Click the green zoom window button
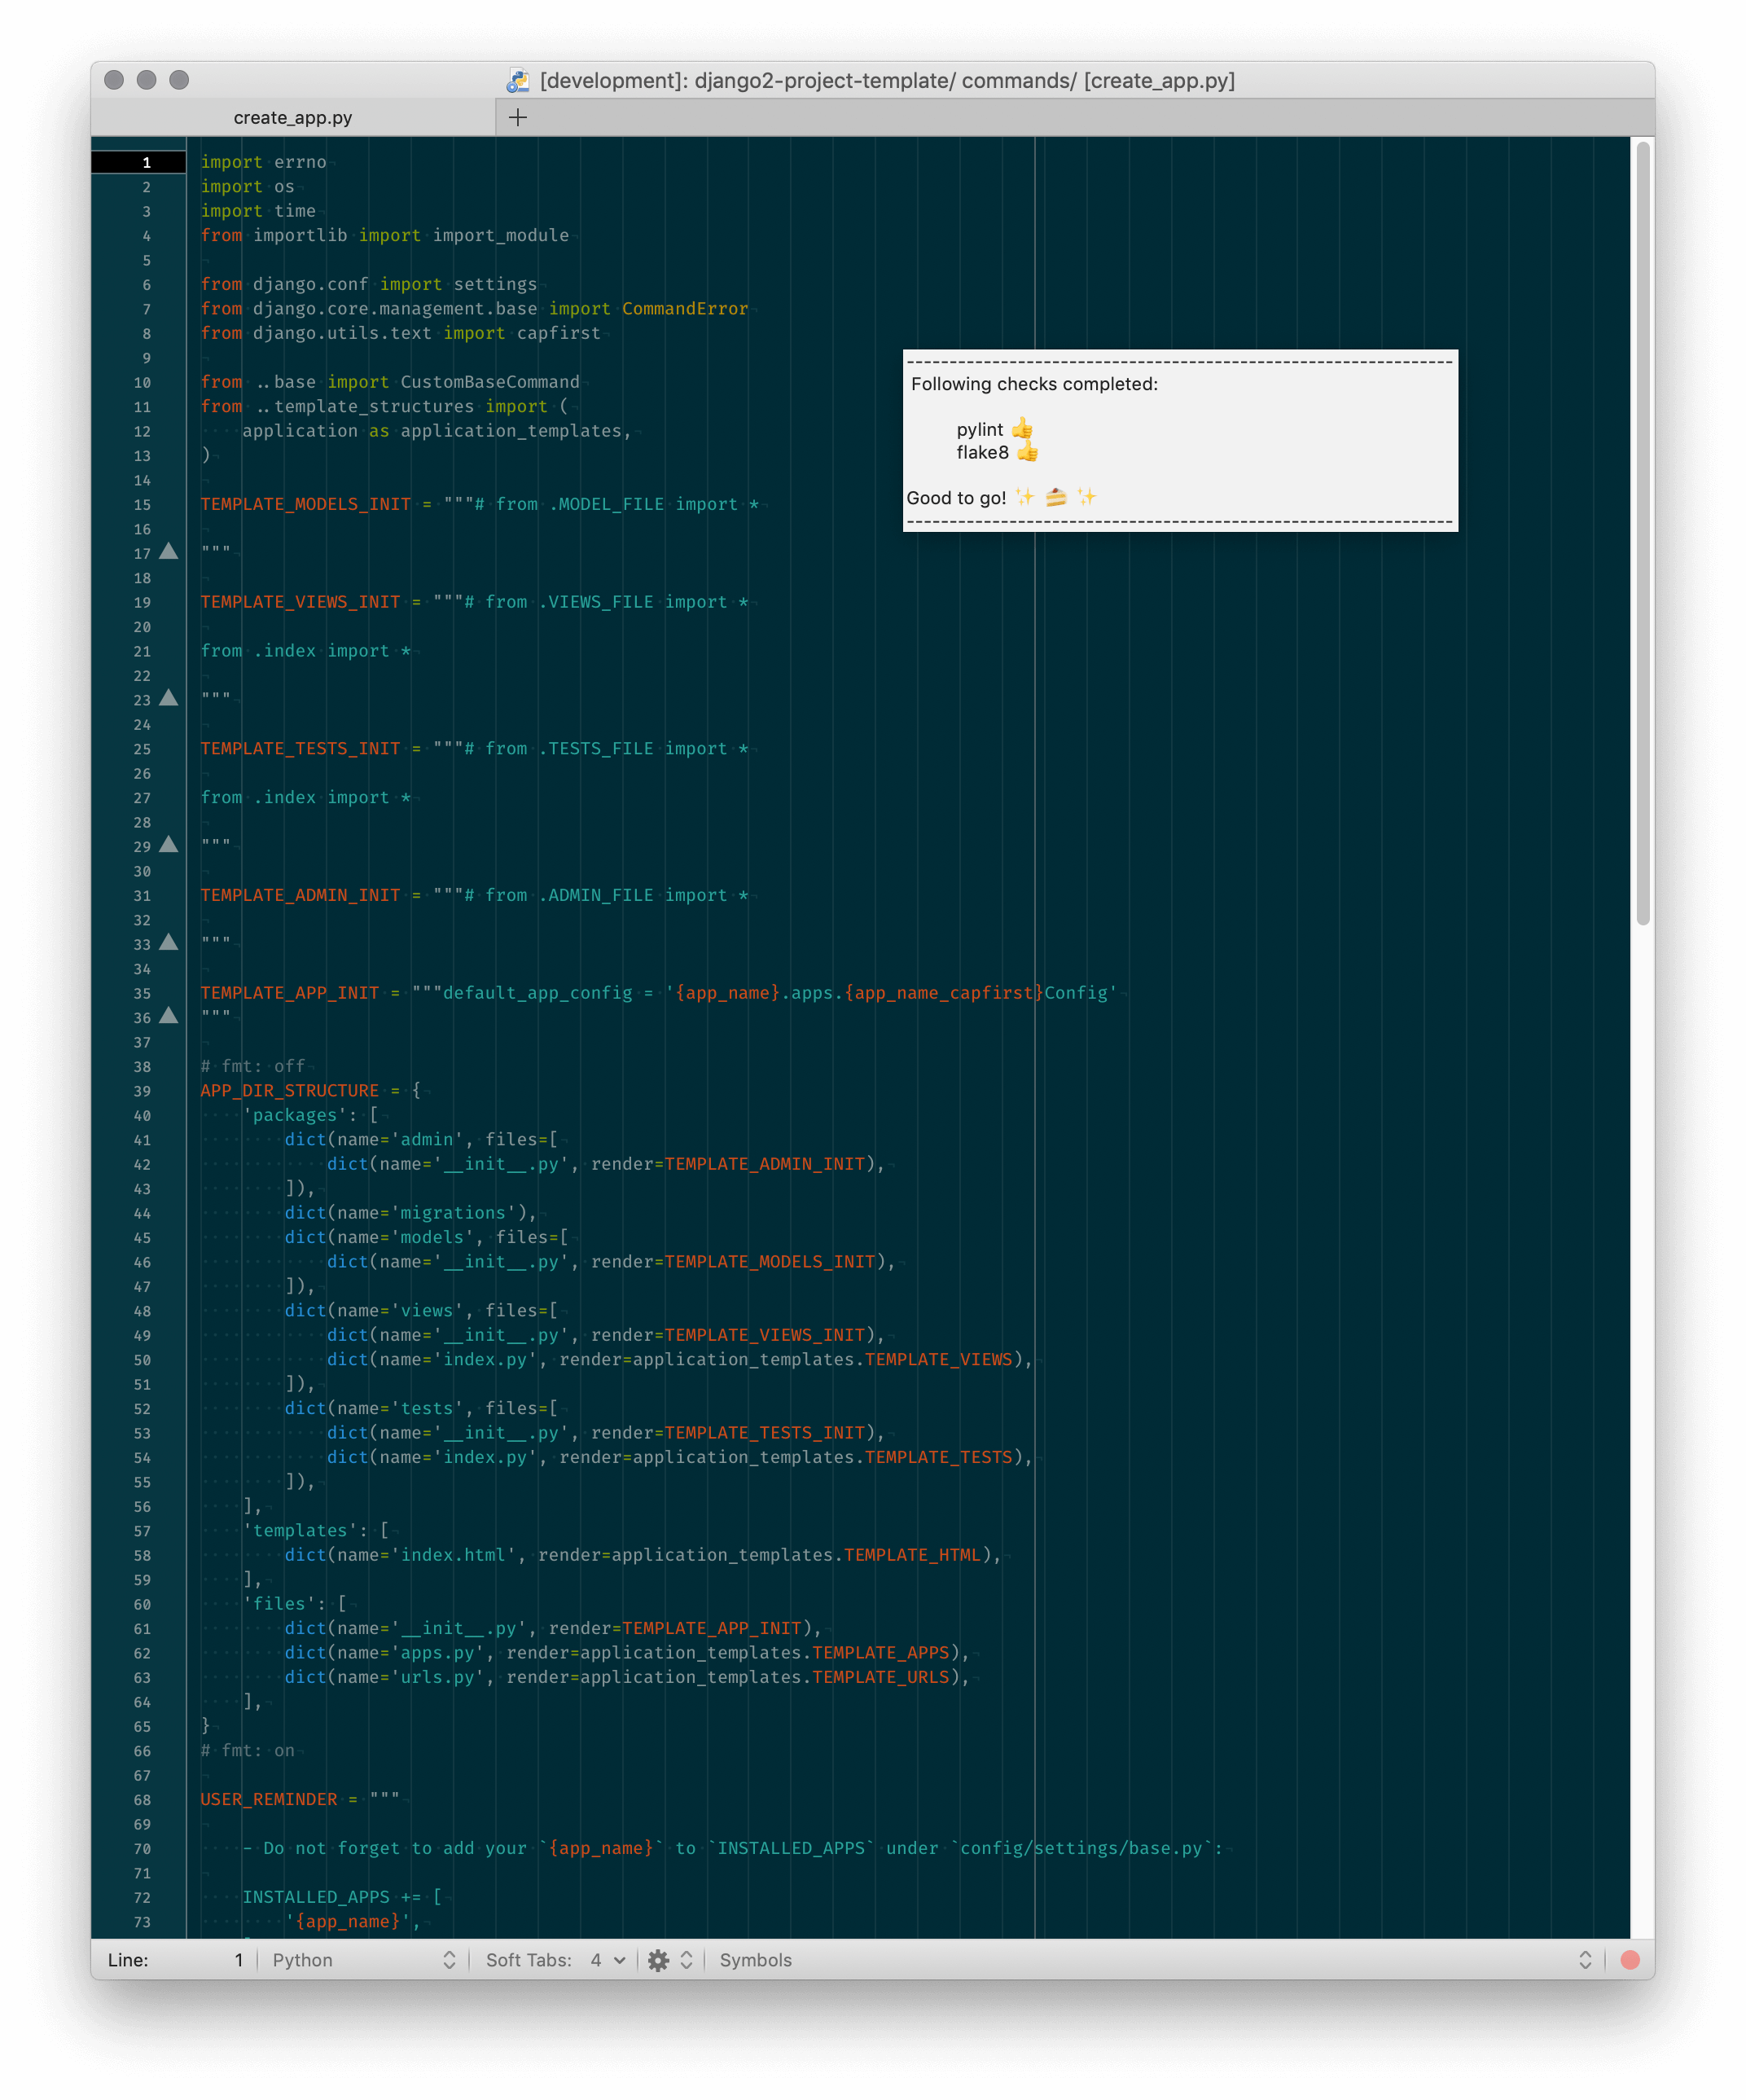 tap(179, 80)
